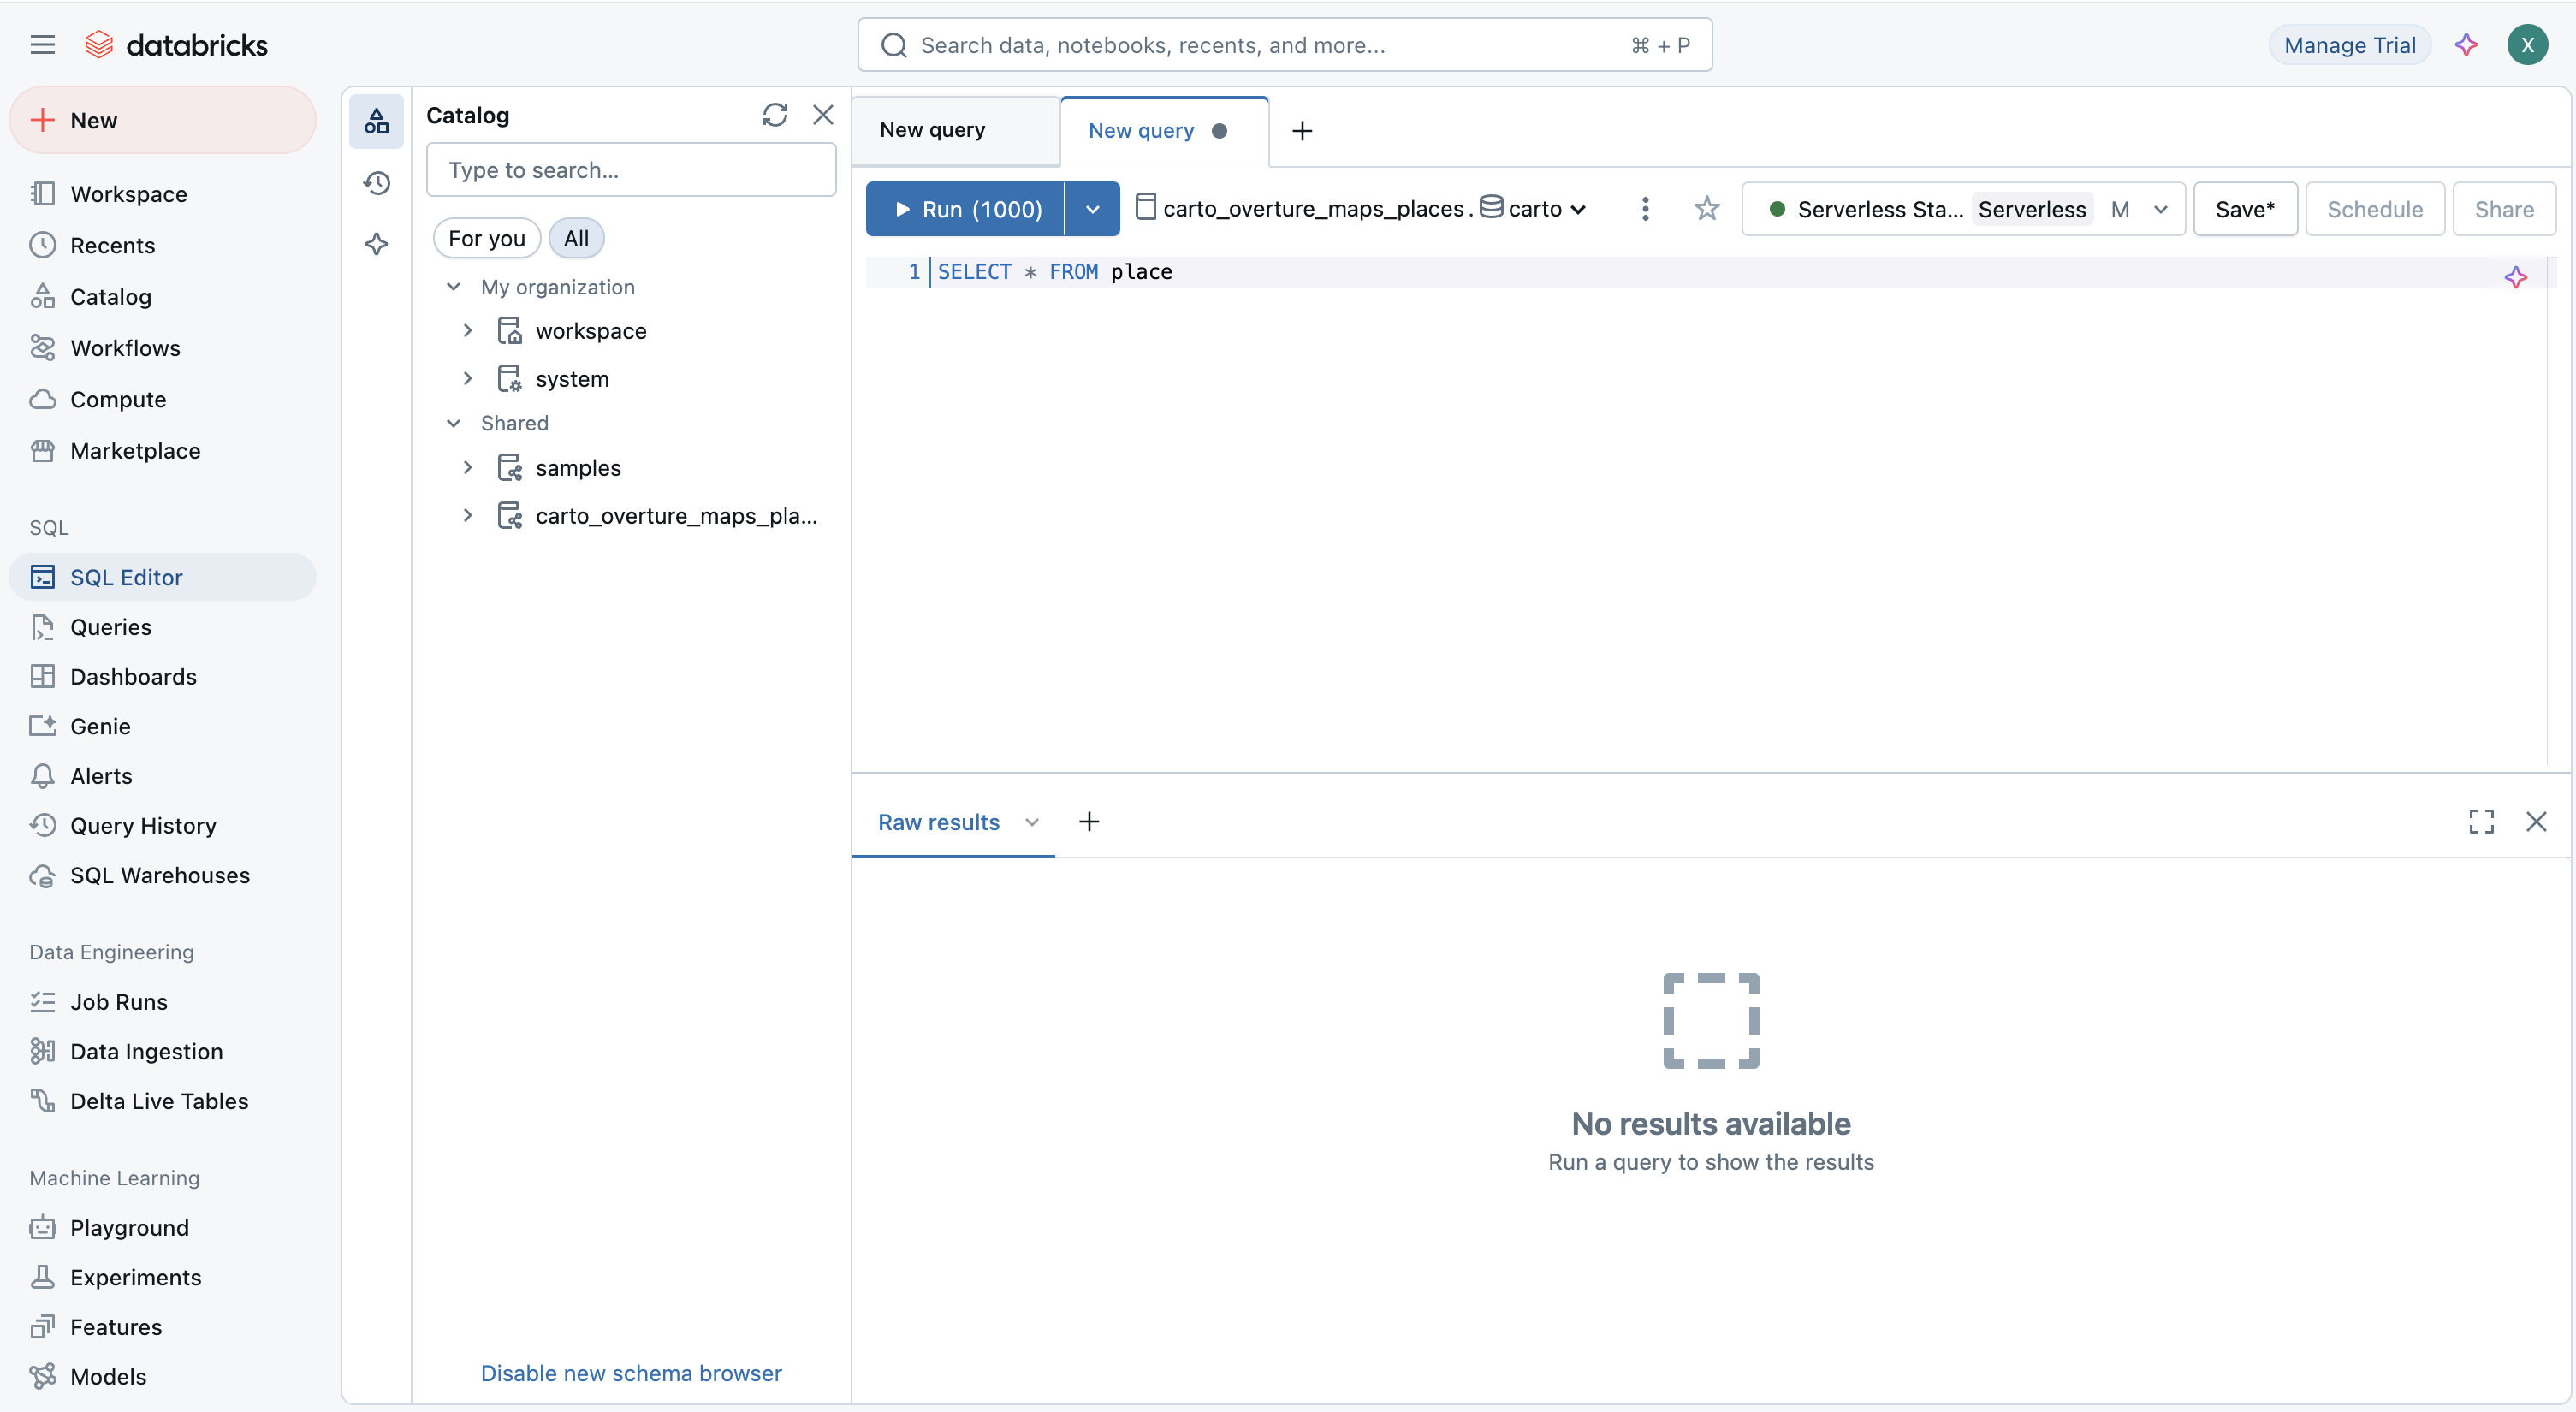This screenshot has width=2576, height=1412.
Task: Expand the carto_overture_maps_pla... catalog
Action: 467,516
